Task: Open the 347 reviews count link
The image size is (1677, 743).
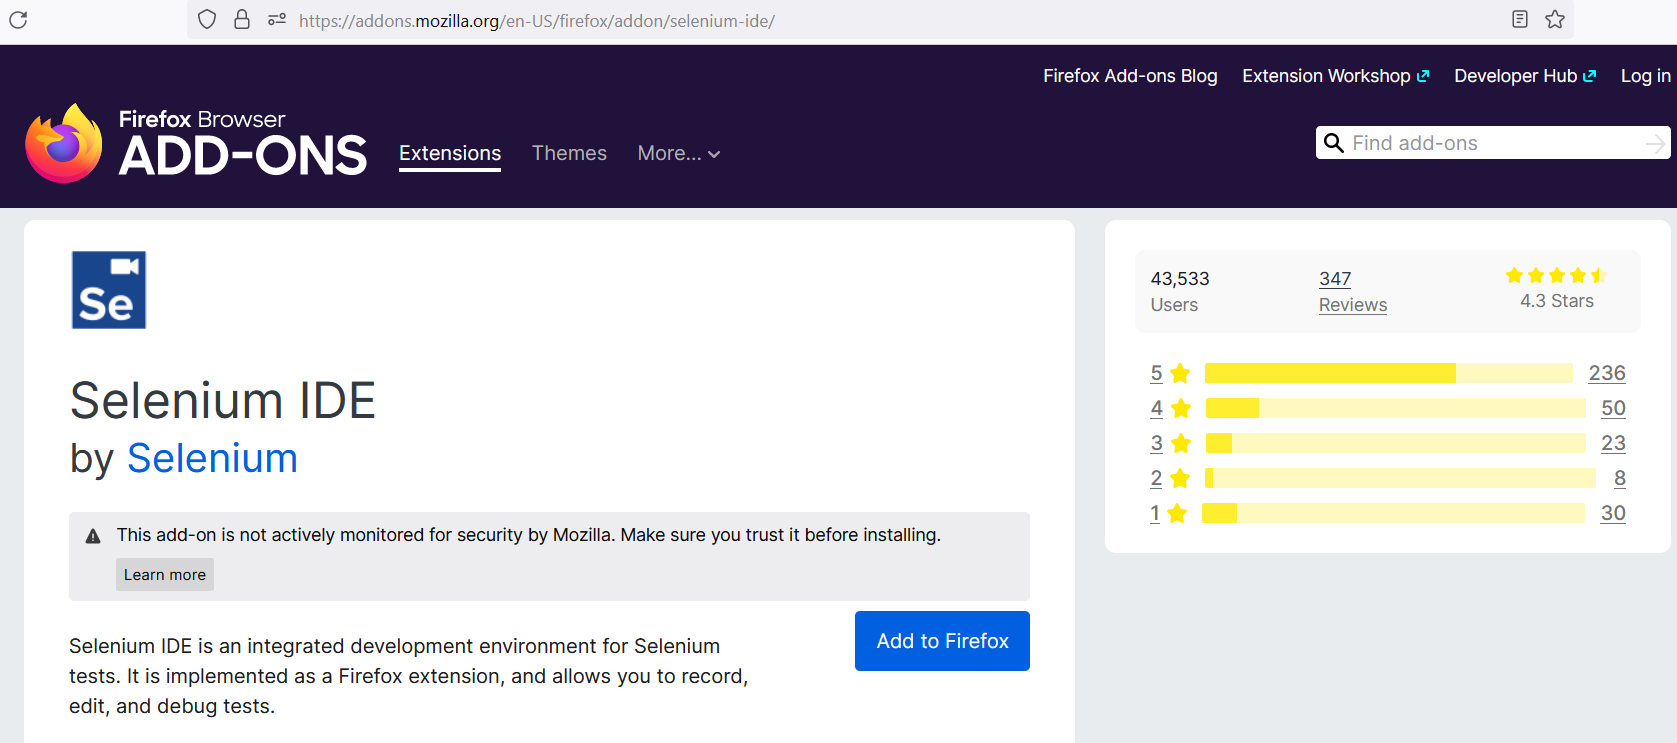Action: coord(1335,279)
